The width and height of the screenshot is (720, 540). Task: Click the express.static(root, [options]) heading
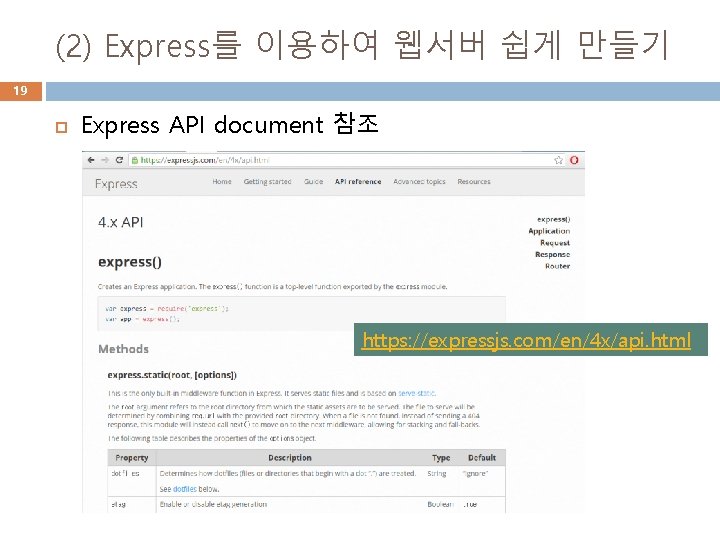pos(172,375)
